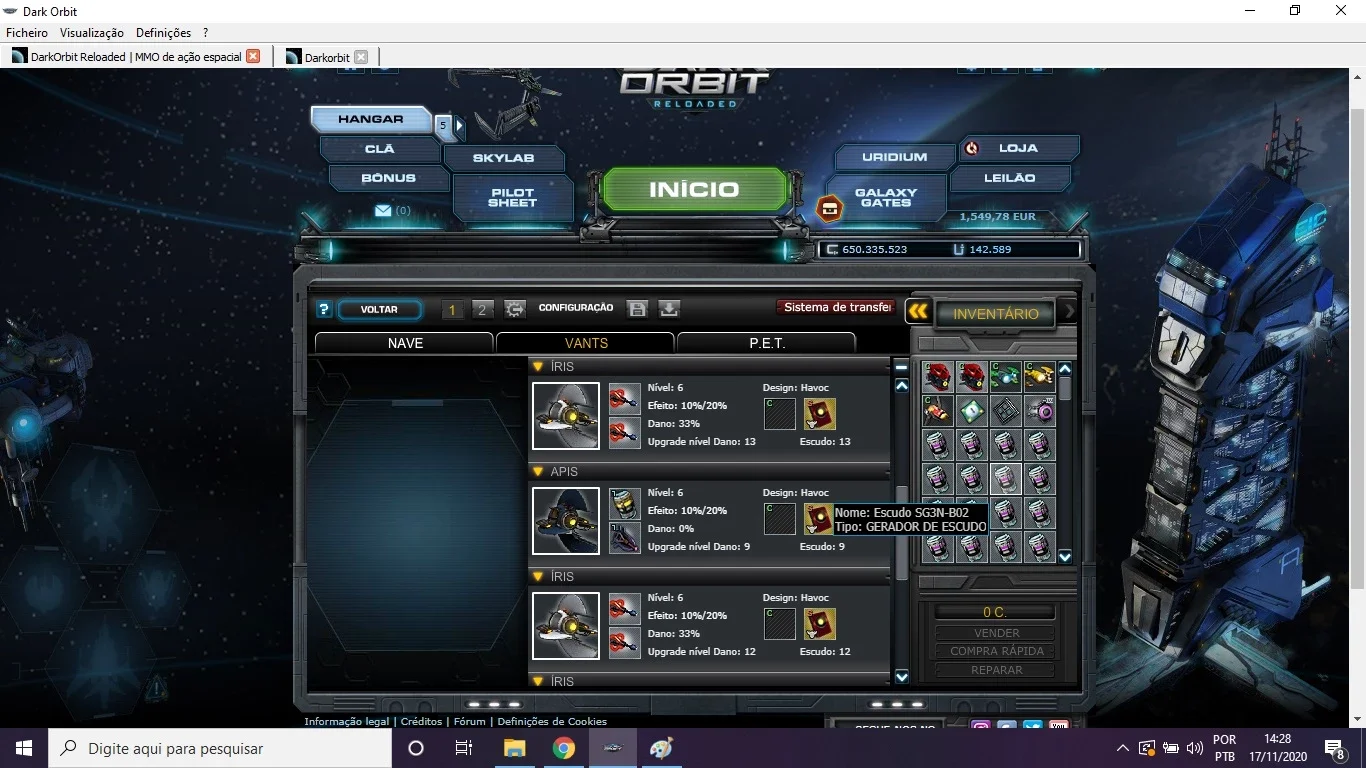
Task: Click the green INÍCIO button
Action: (x=694, y=190)
